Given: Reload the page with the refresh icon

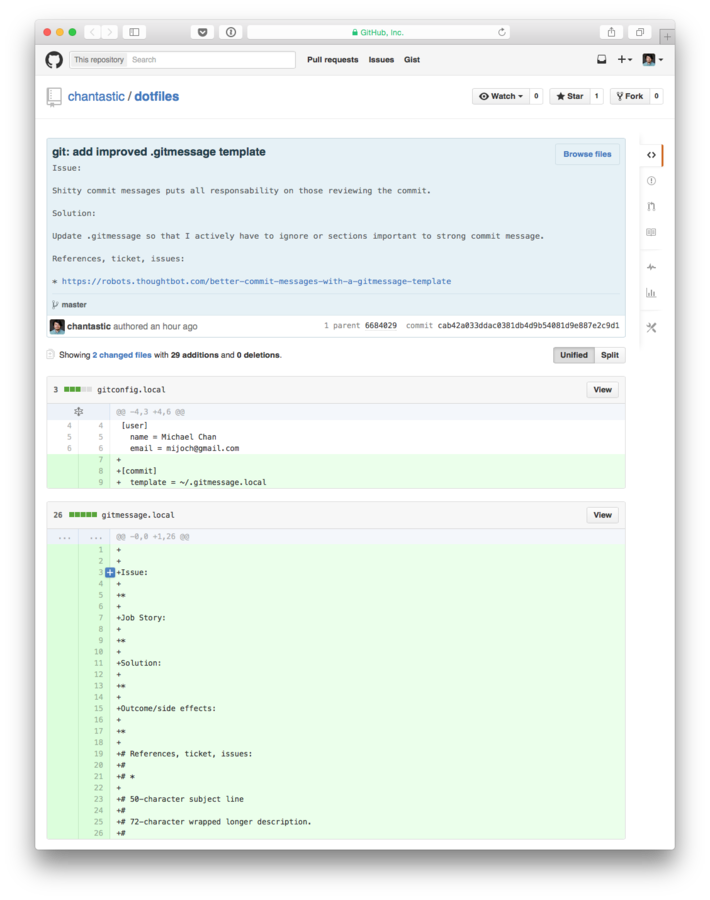Looking at the screenshot, I should pyautogui.click(x=502, y=32).
